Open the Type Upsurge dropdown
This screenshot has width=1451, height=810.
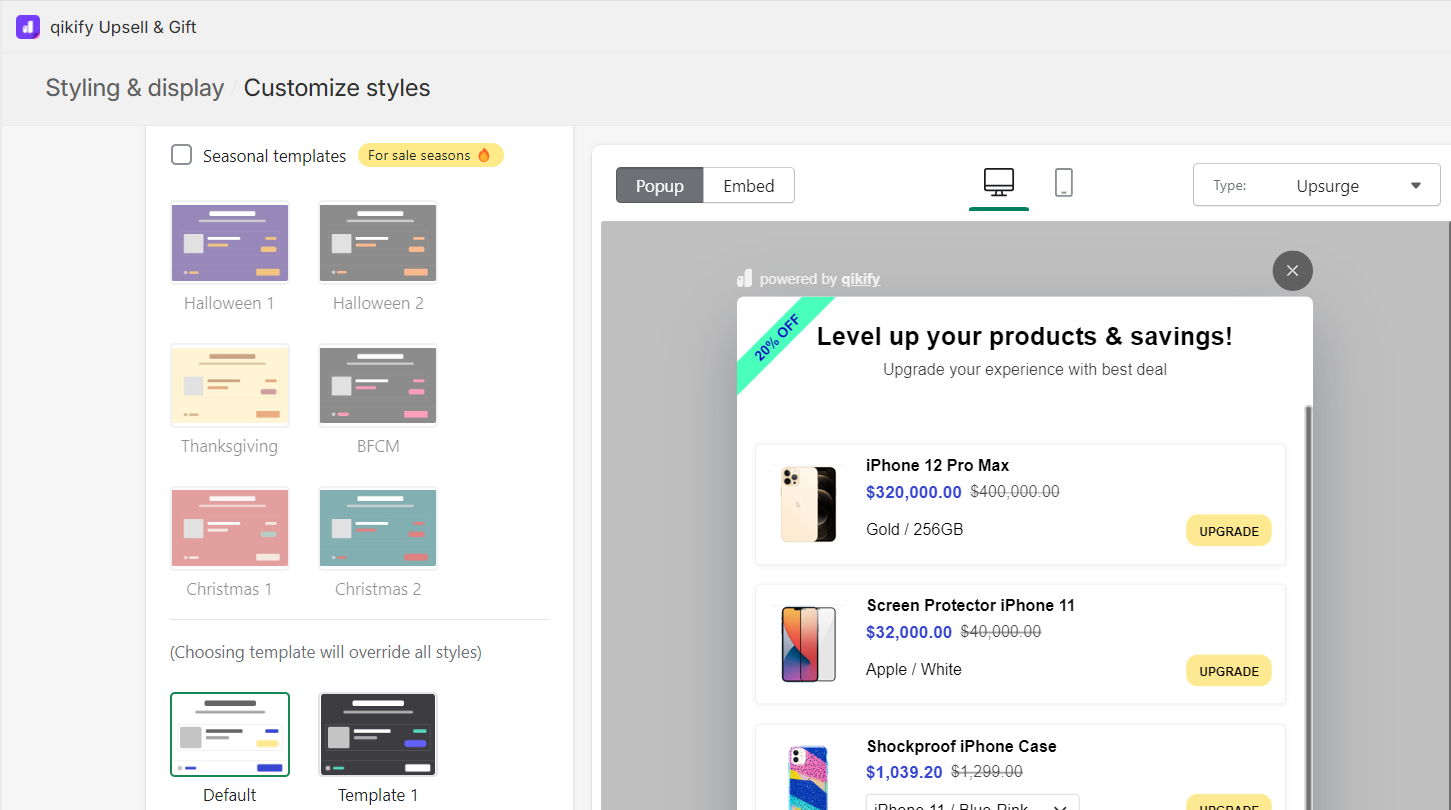coord(1316,185)
